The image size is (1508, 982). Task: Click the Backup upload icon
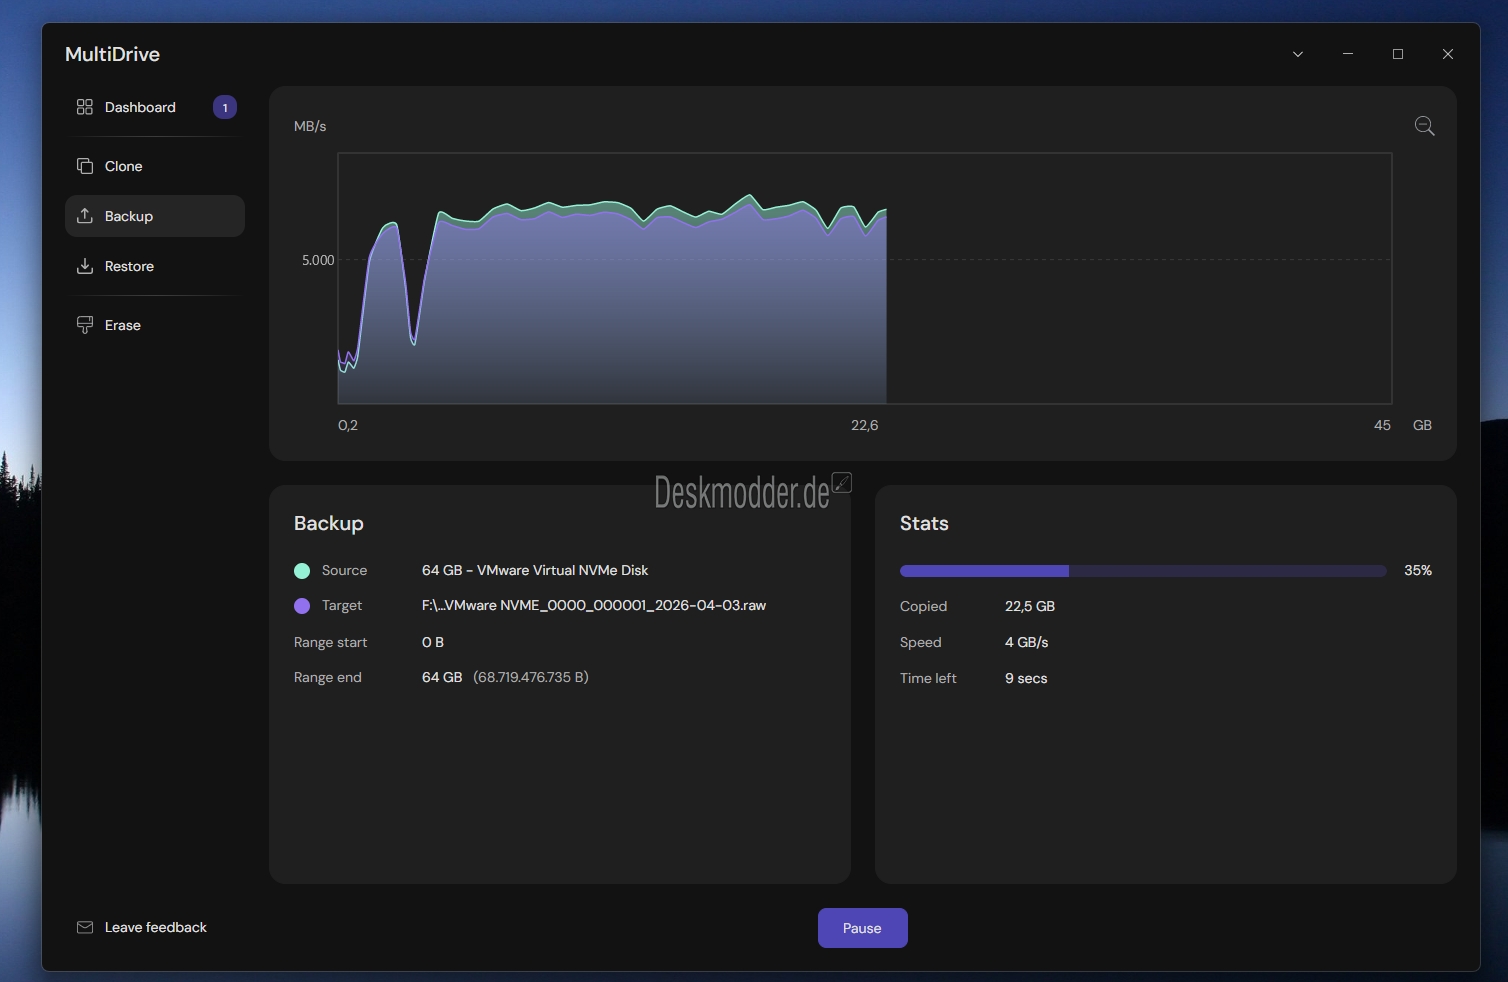pos(85,216)
